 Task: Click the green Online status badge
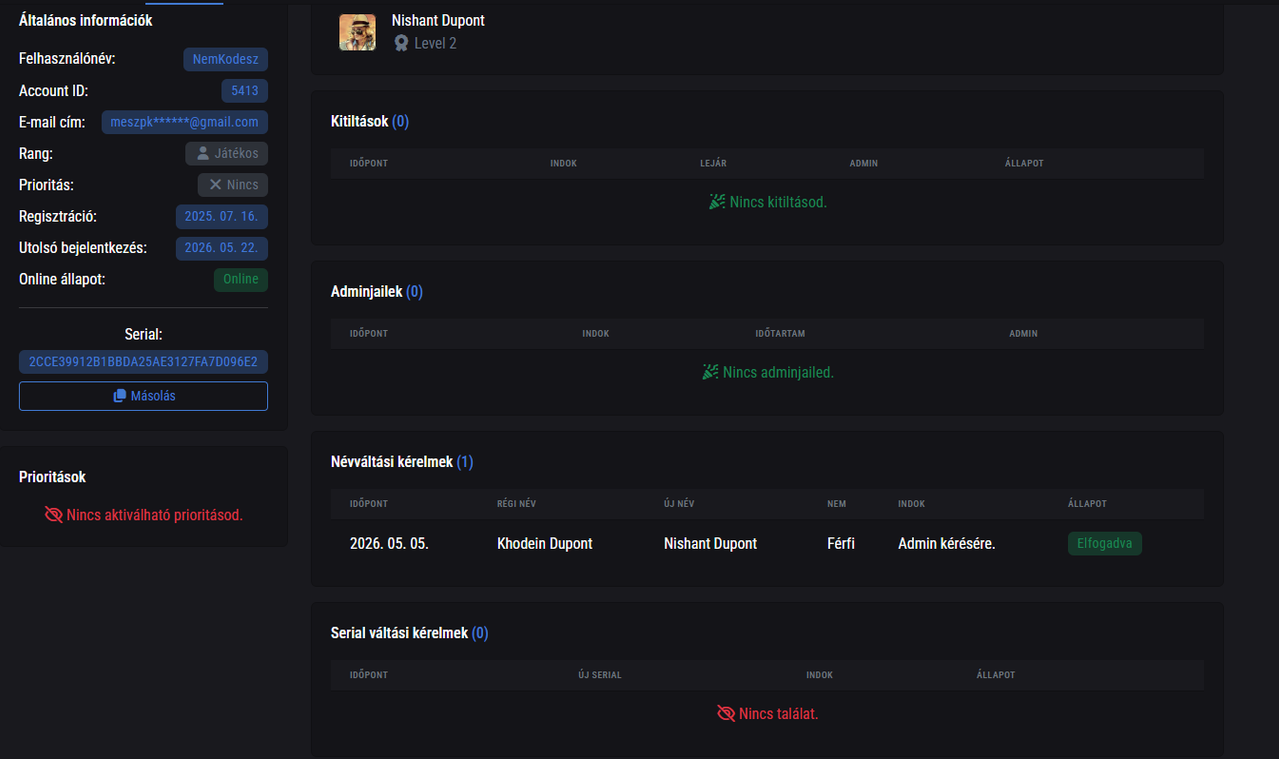click(x=241, y=279)
